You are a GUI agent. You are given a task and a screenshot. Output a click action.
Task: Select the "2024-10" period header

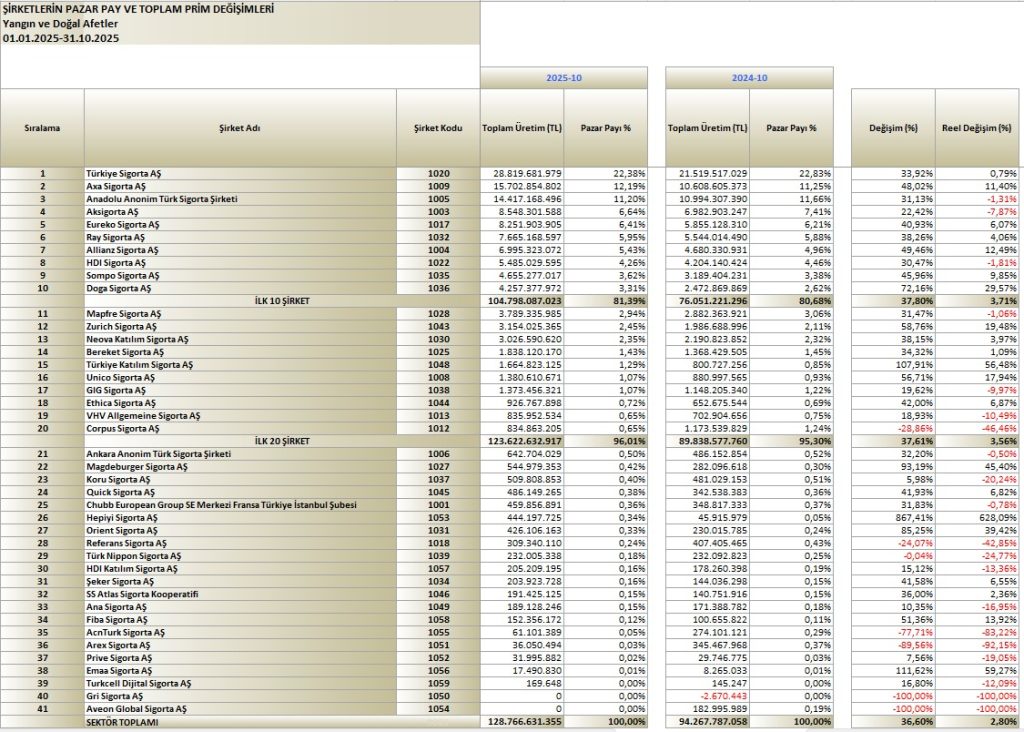[749, 77]
